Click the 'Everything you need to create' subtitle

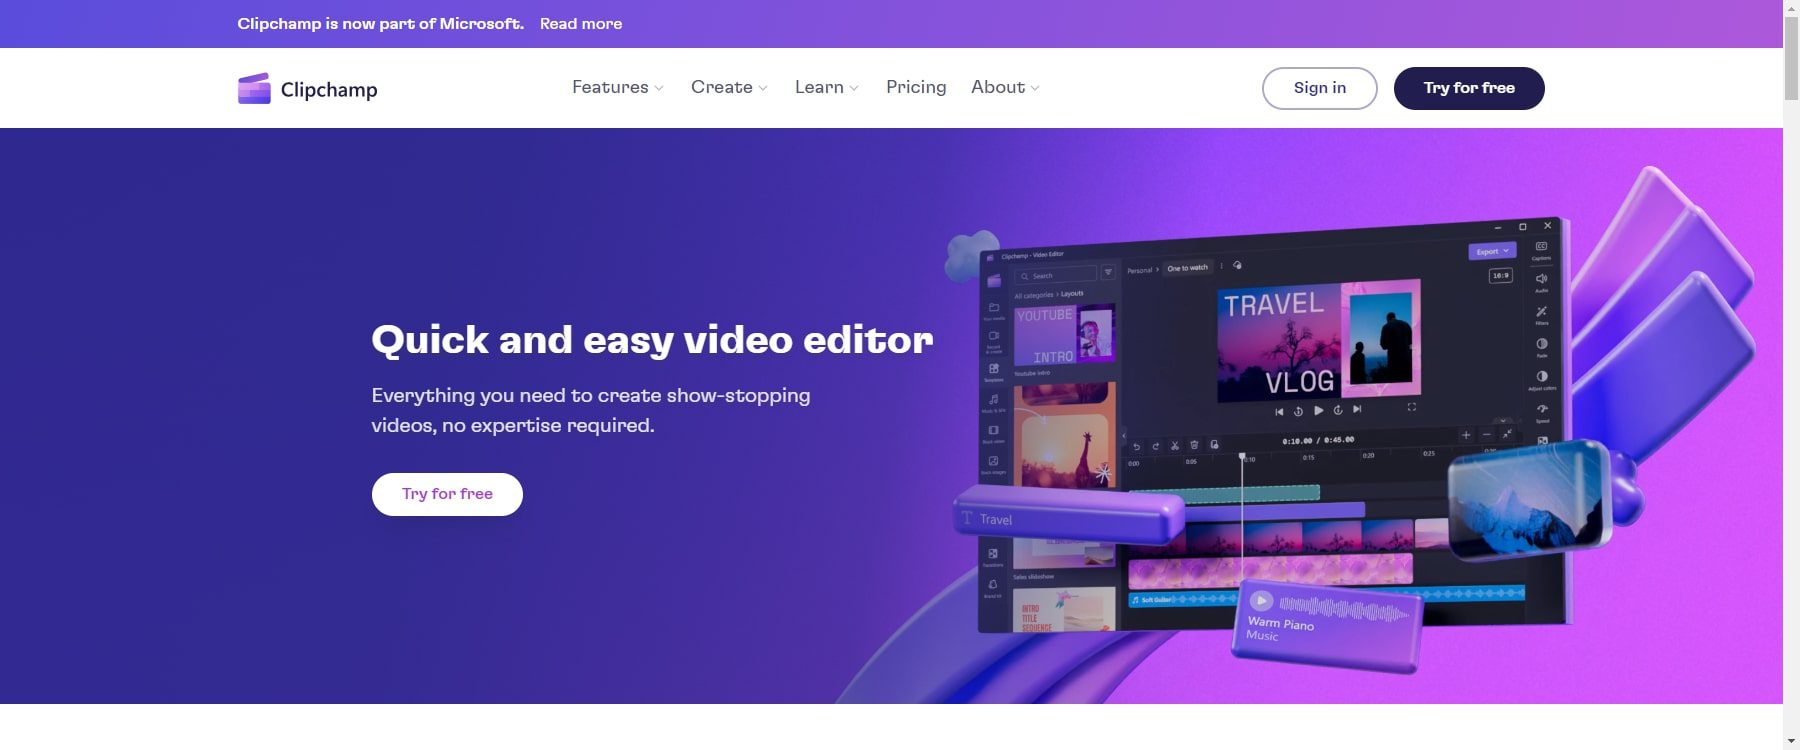[591, 410]
